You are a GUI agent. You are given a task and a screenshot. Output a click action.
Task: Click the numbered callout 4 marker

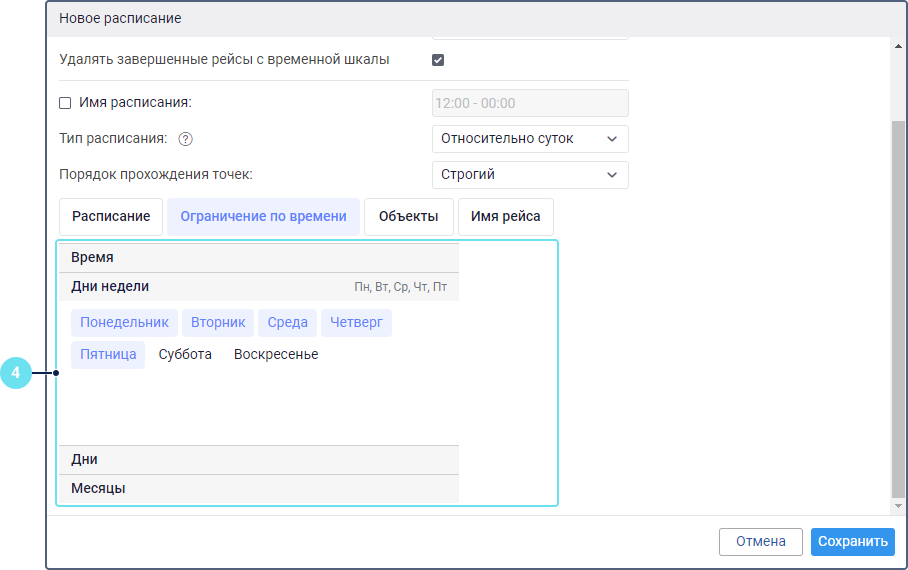(15, 374)
